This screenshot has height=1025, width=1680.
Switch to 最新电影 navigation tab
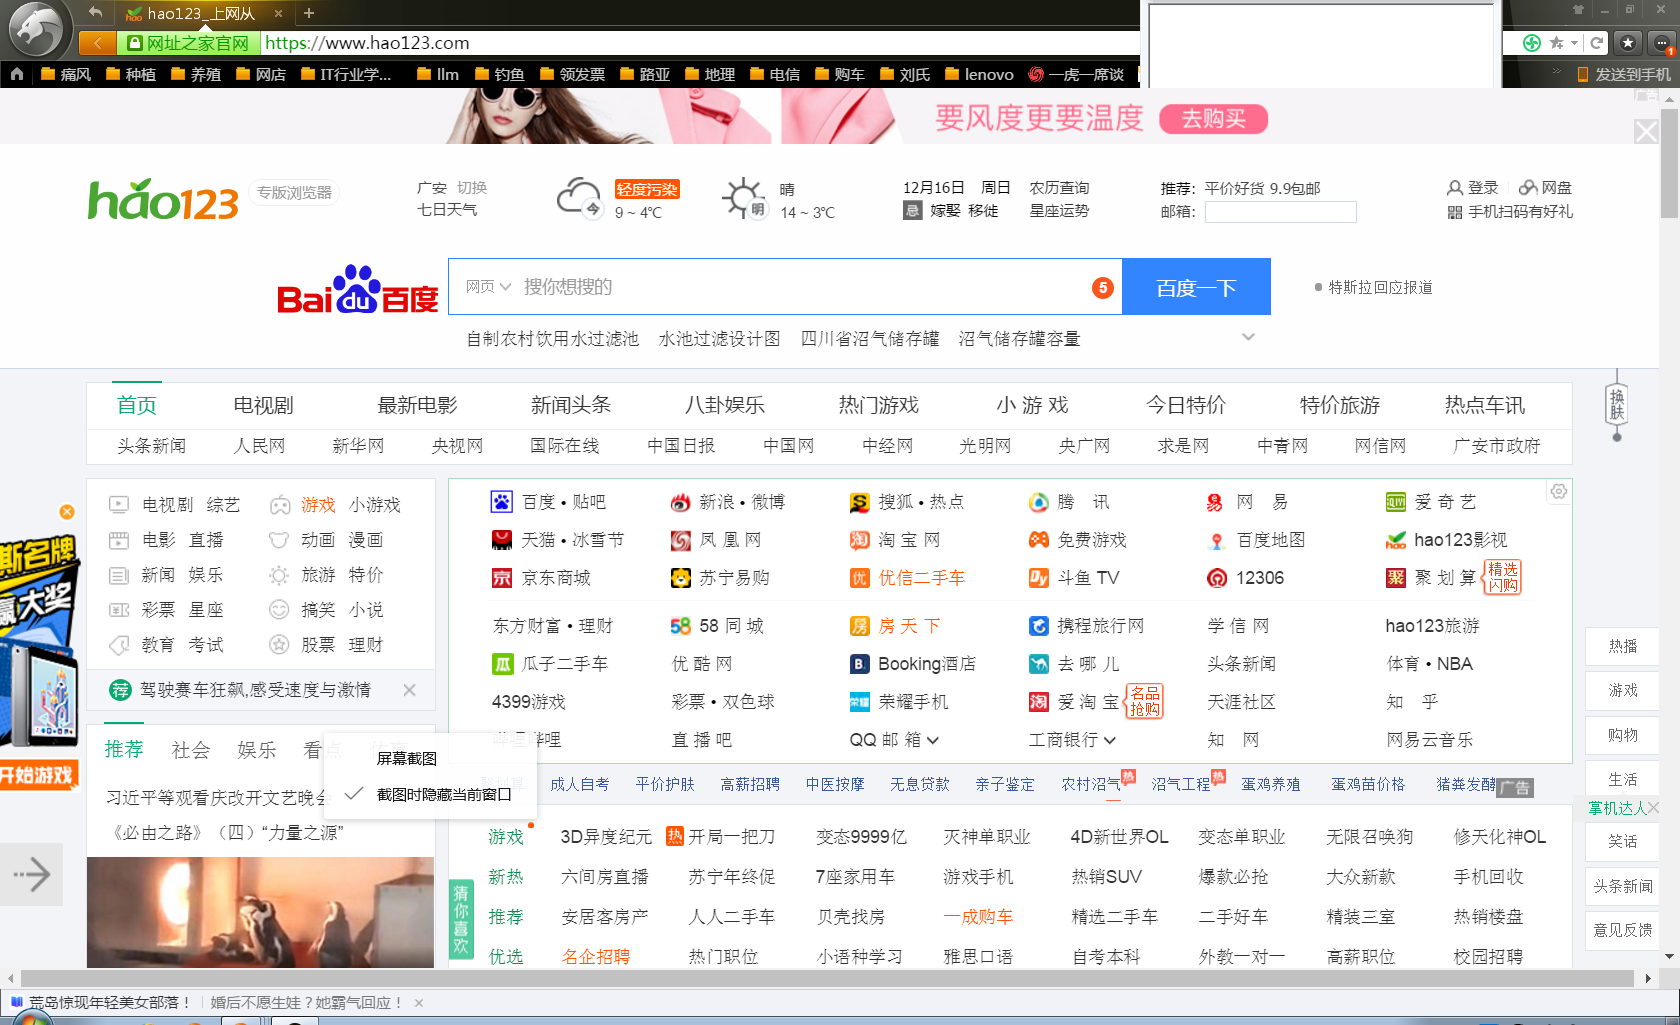click(417, 405)
